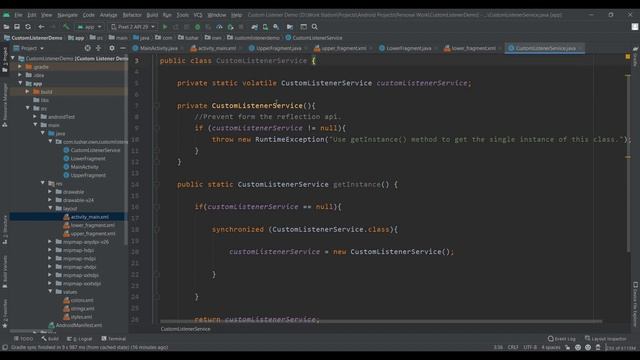This screenshot has width=640, height=360.
Task: Click the Open folder toolbar icon
Action: click(x=6, y=27)
